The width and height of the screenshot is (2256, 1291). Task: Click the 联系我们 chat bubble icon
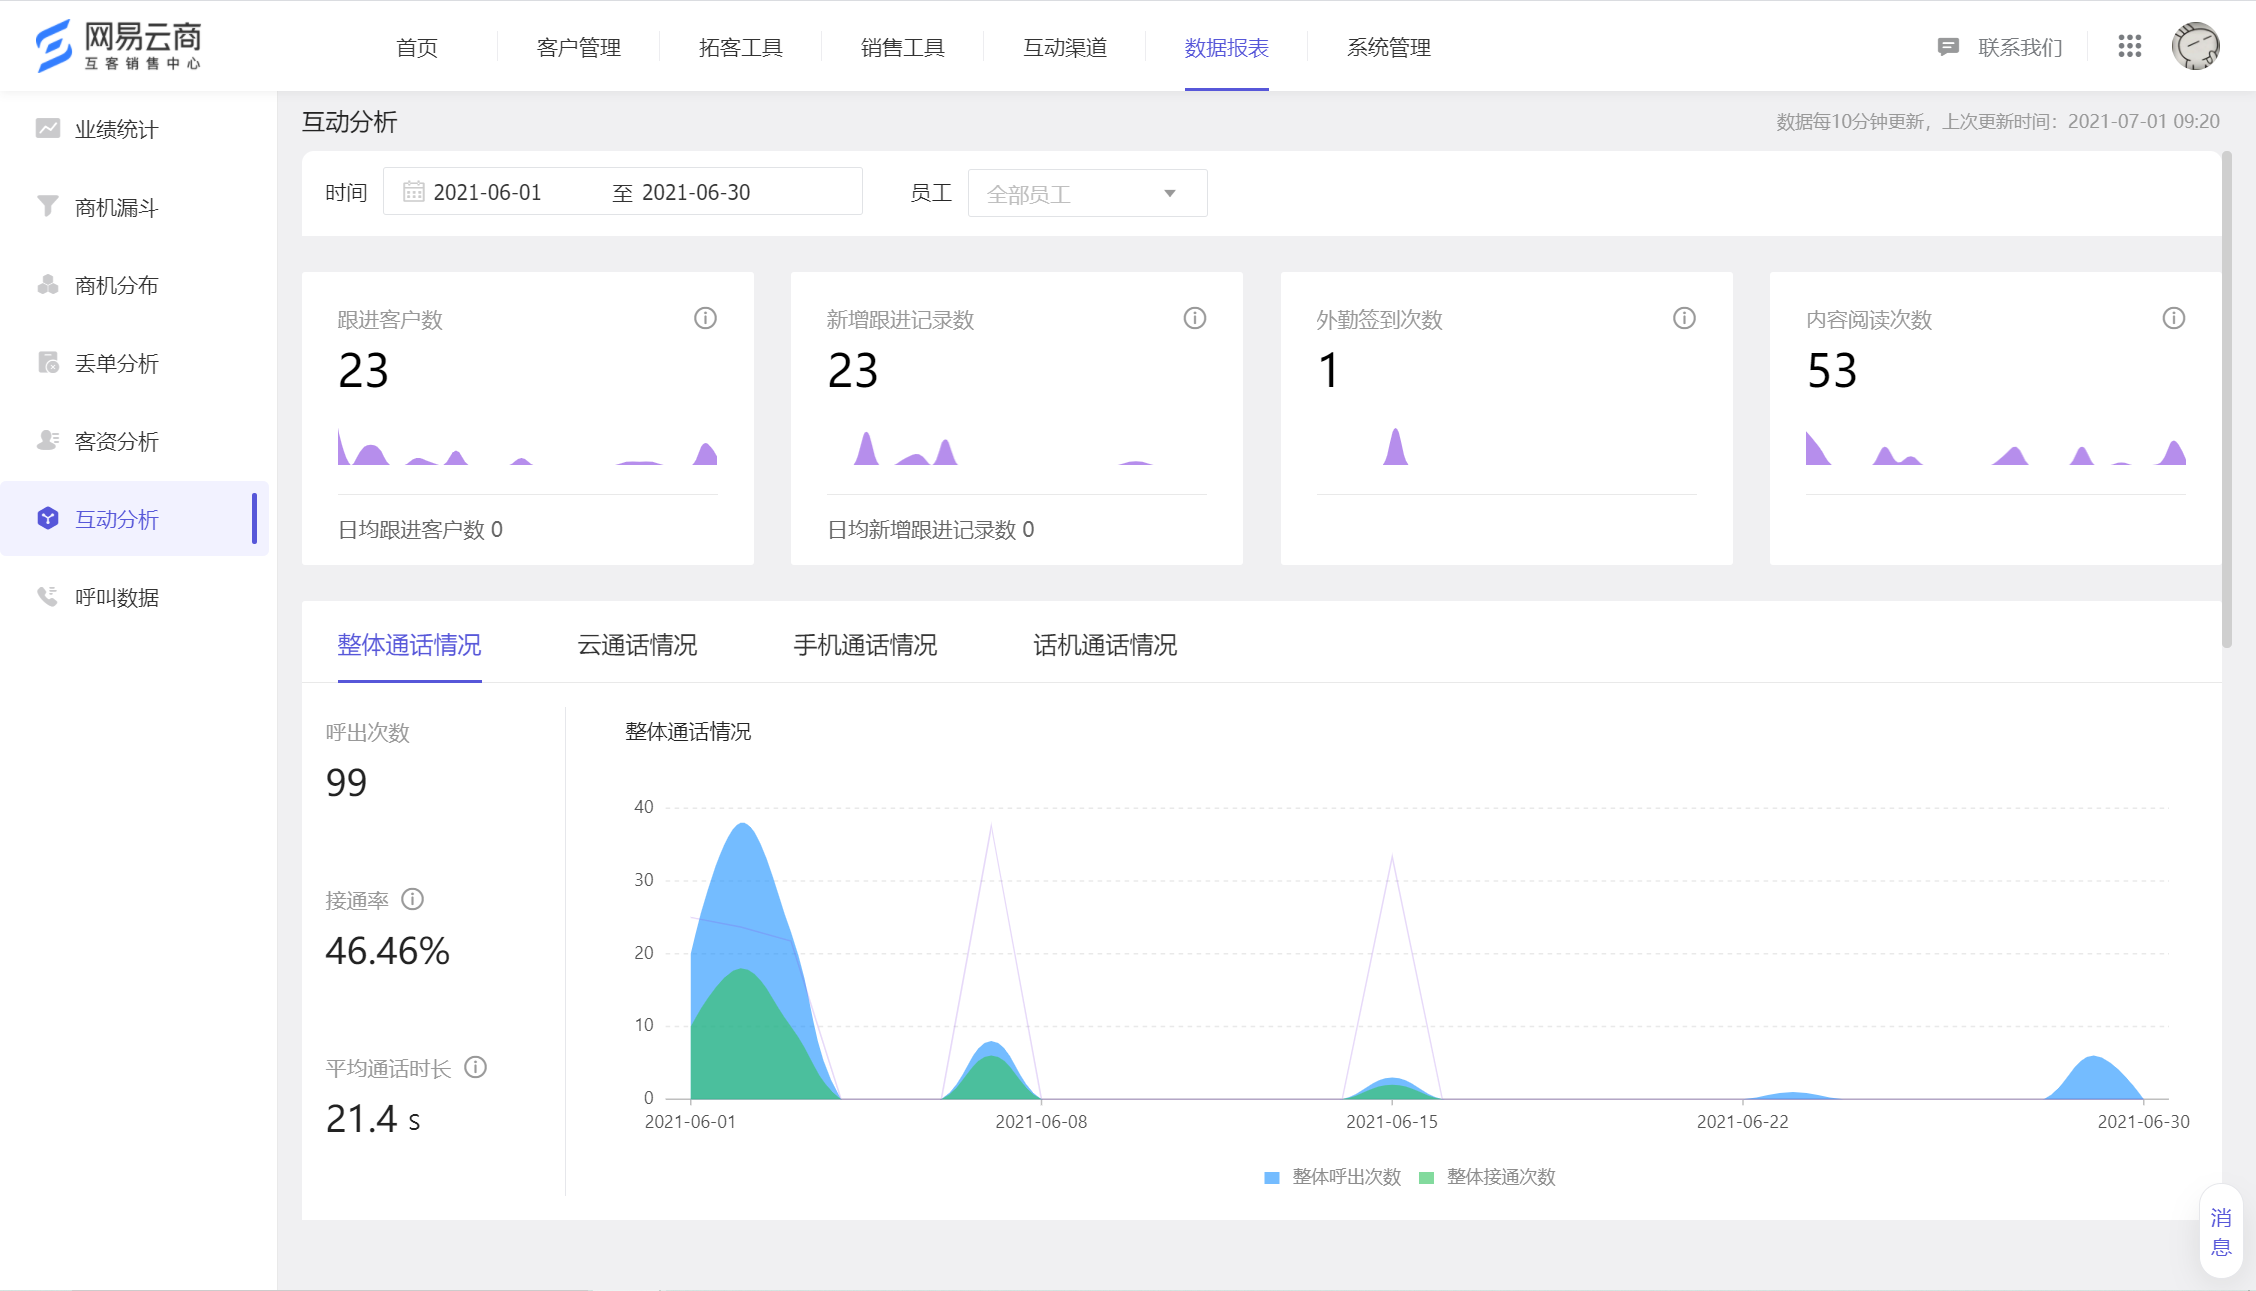[x=1948, y=47]
